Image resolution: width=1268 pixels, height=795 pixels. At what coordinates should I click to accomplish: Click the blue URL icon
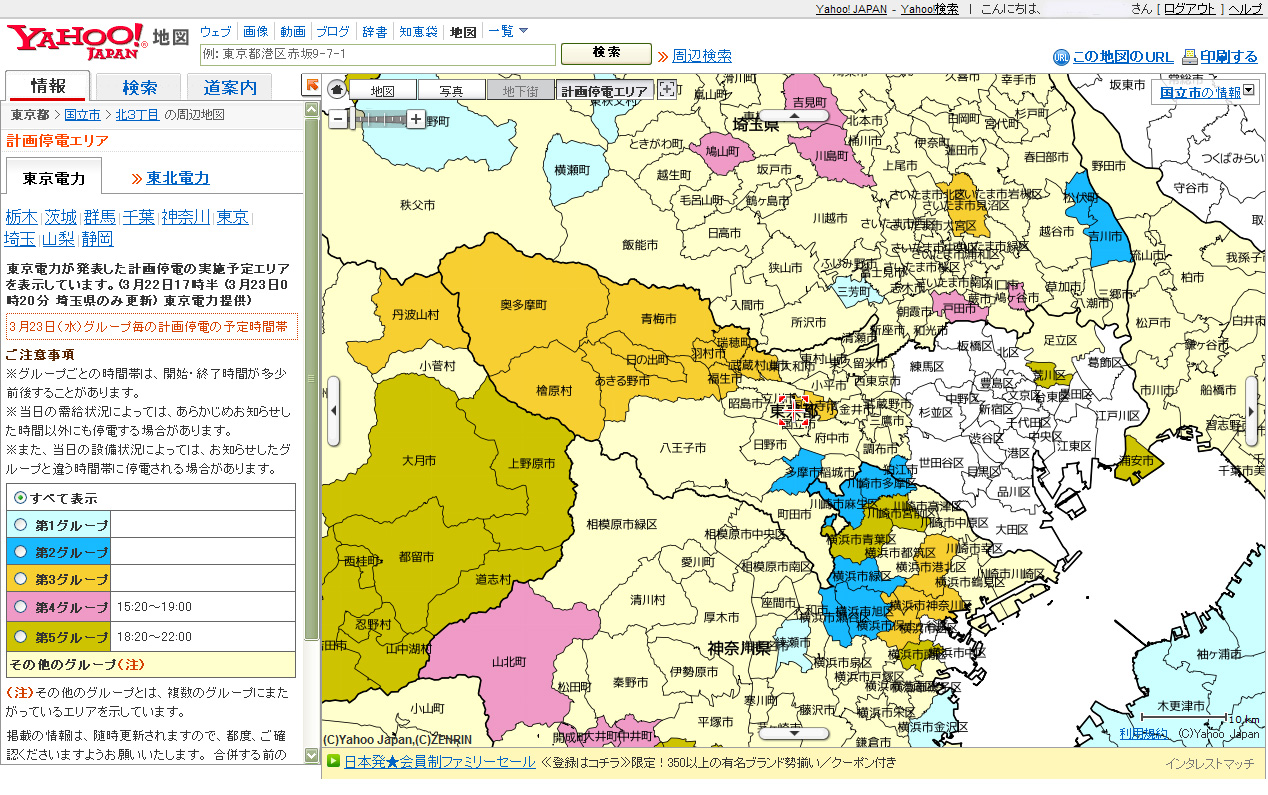[1061, 57]
